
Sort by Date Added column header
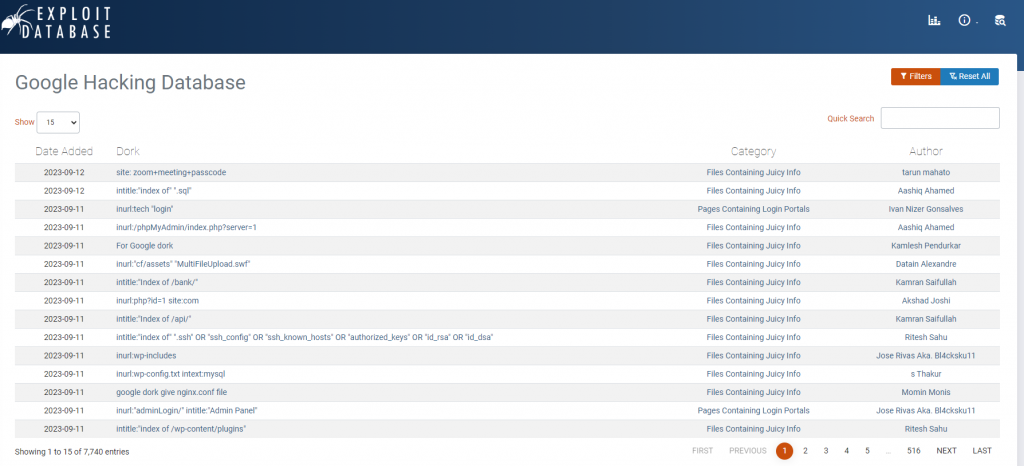point(64,151)
